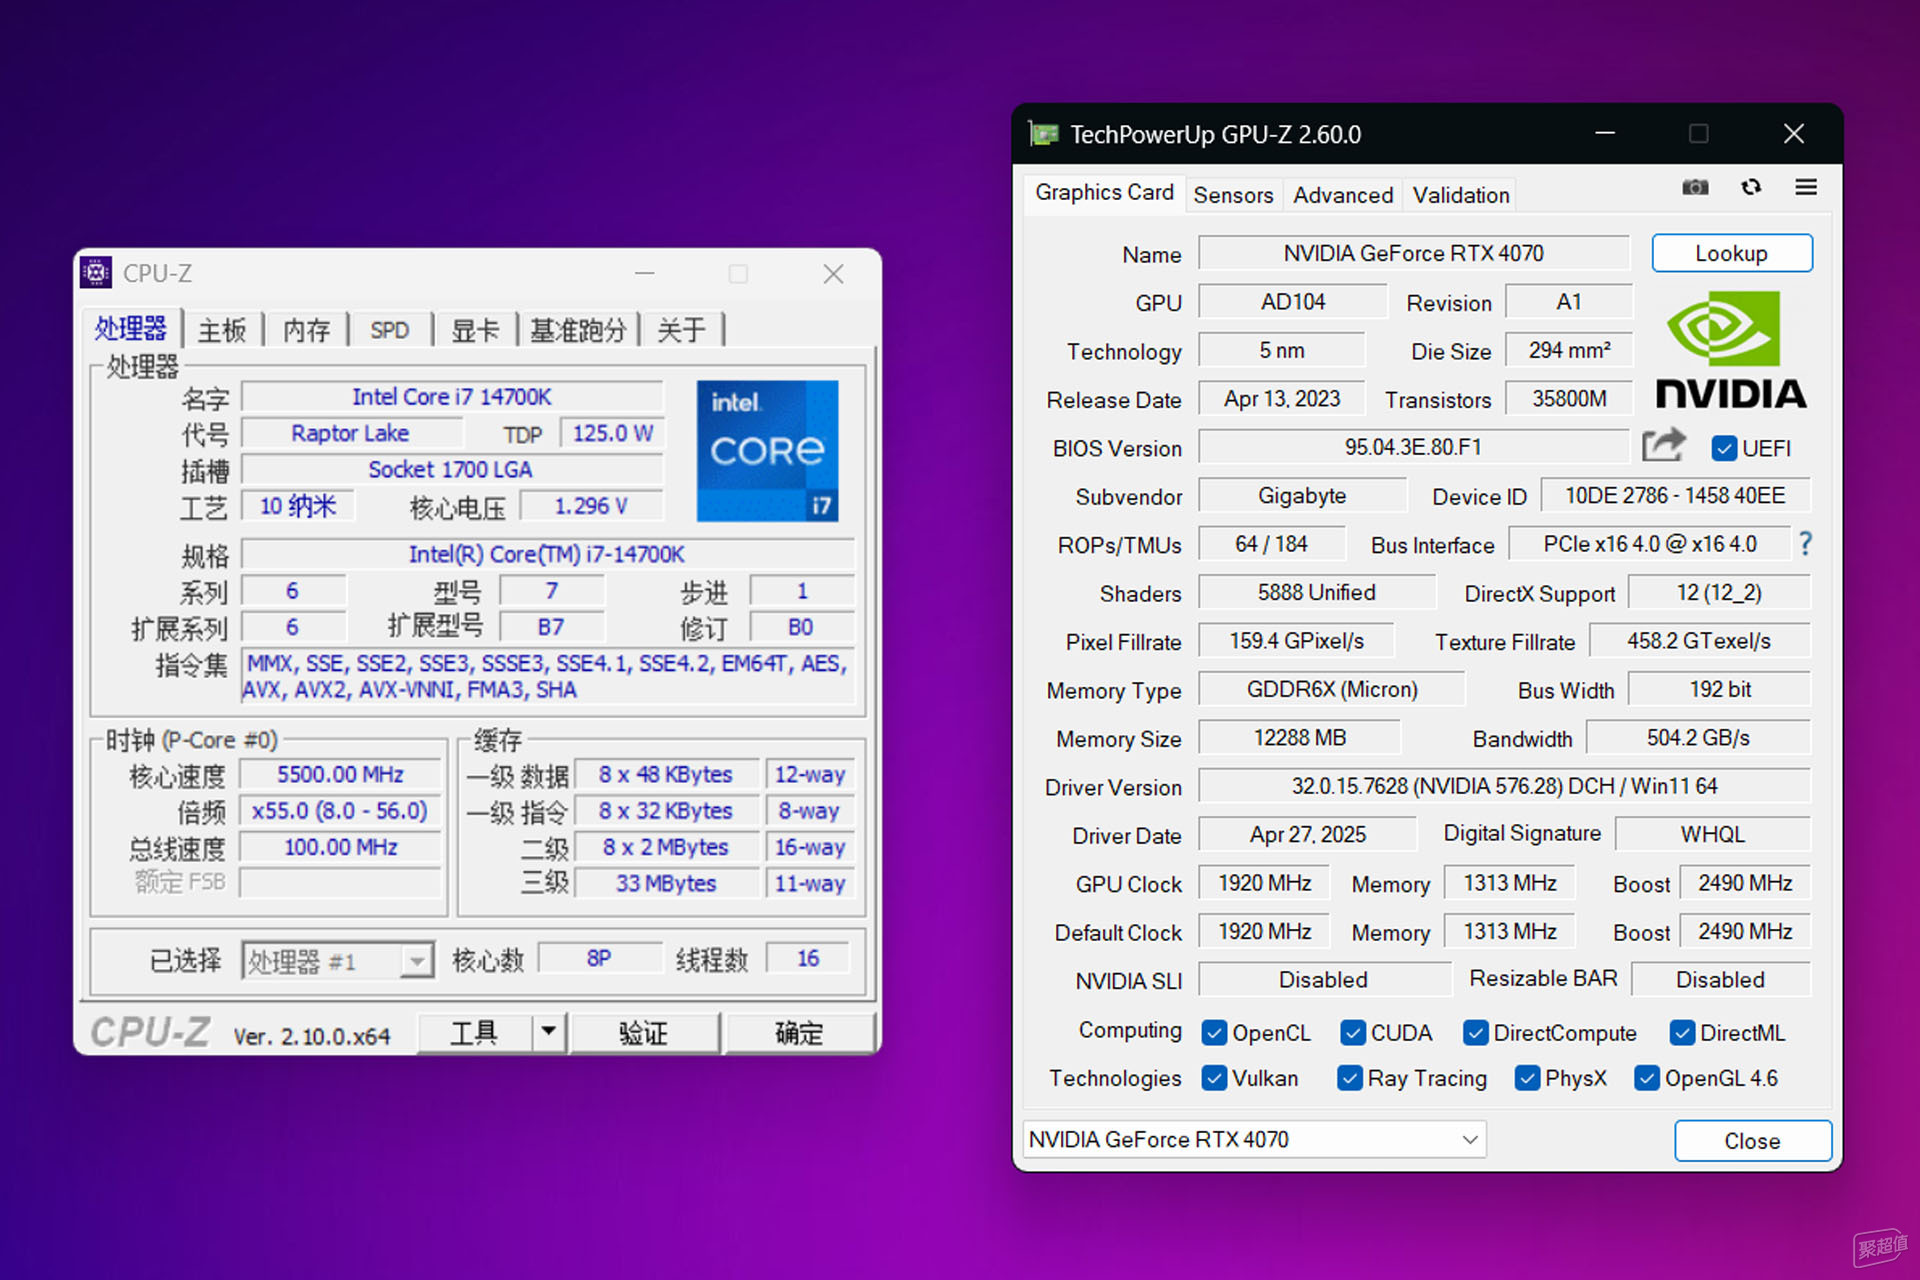Viewport: 1920px width, 1280px height.
Task: Click the Lookup button
Action: click(x=1731, y=253)
